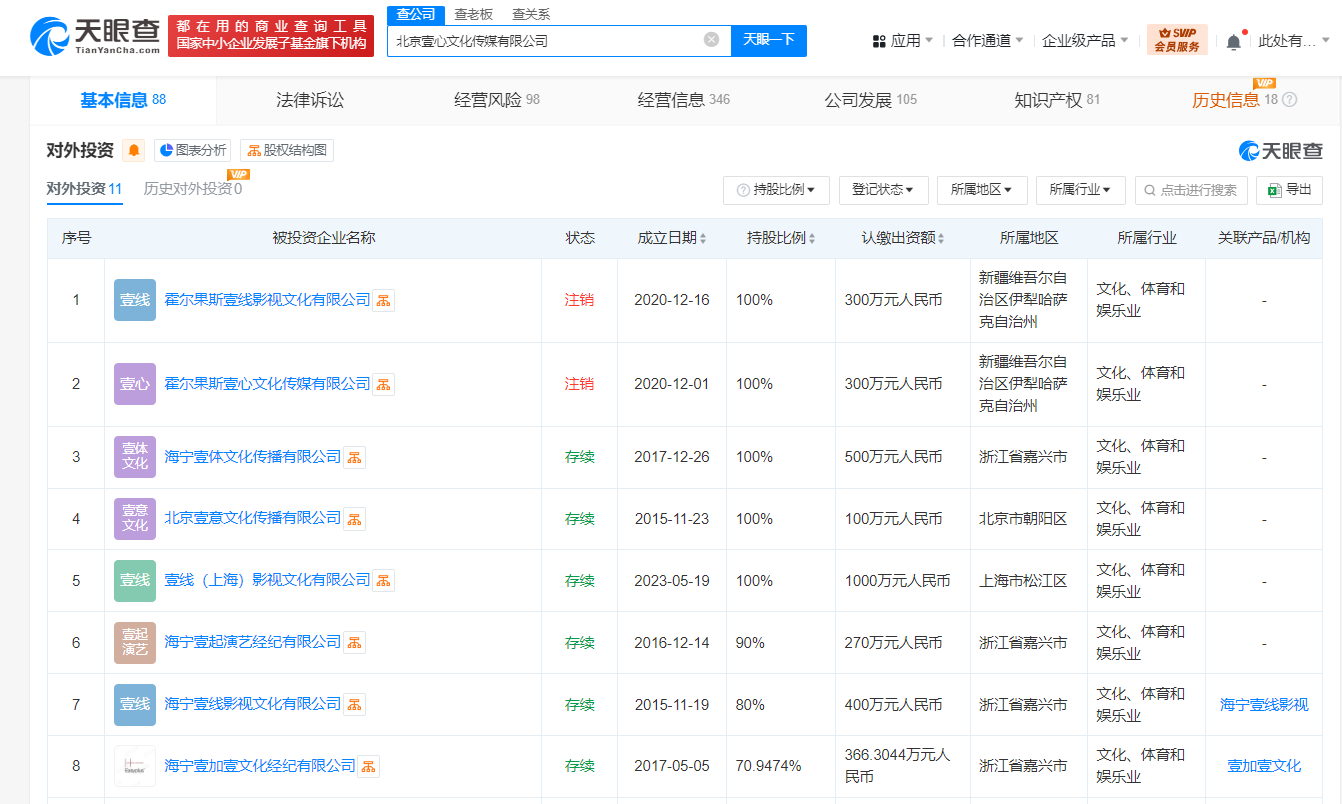Expand the 登记状态 filter dropdown
Viewport: 1342px width, 804px height.
(883, 190)
